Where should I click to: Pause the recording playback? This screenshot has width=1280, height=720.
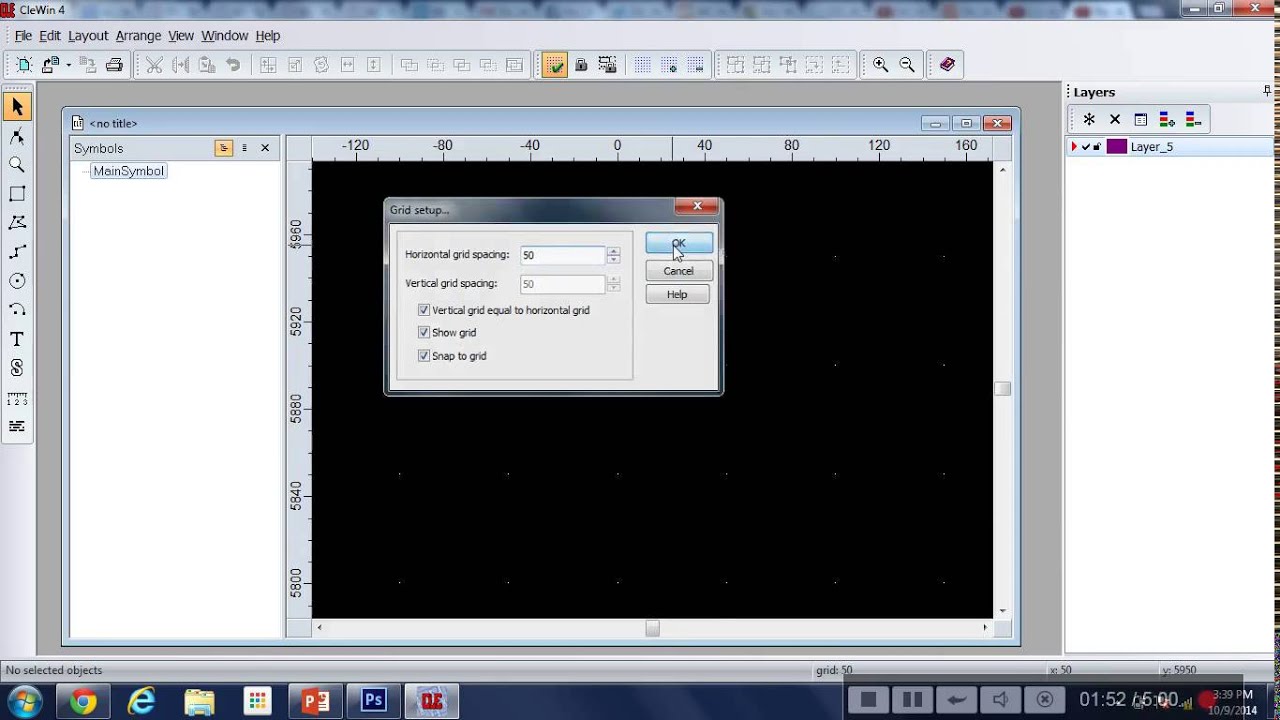(912, 700)
